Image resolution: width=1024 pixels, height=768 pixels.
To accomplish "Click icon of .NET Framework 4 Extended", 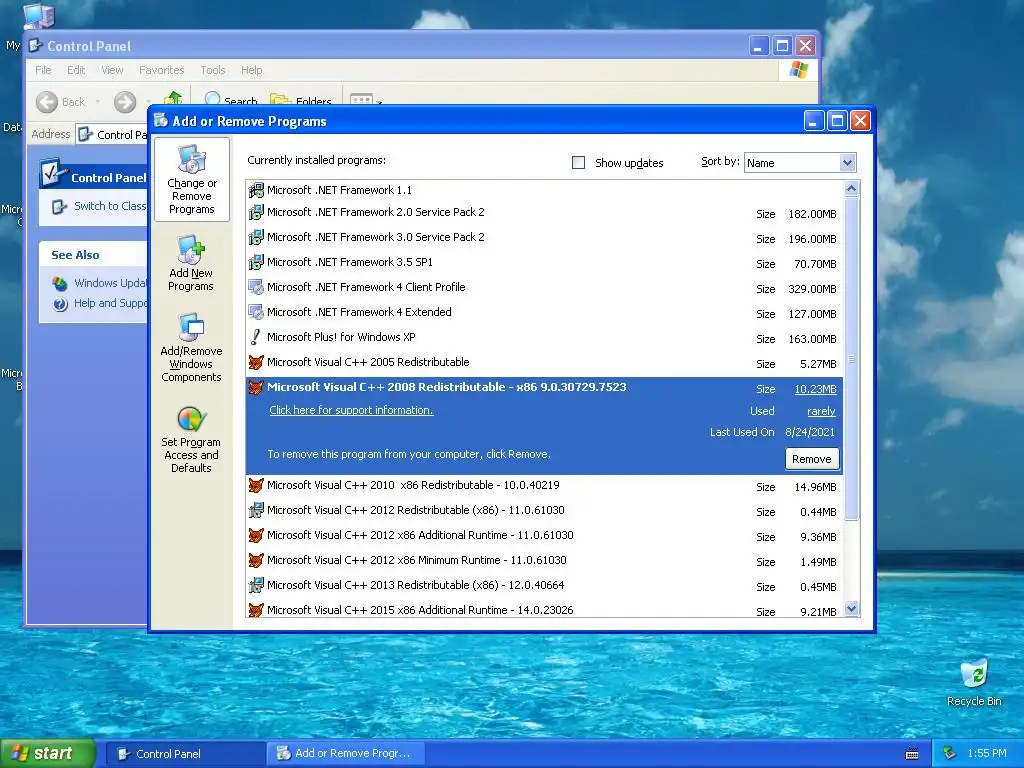I will [256, 312].
